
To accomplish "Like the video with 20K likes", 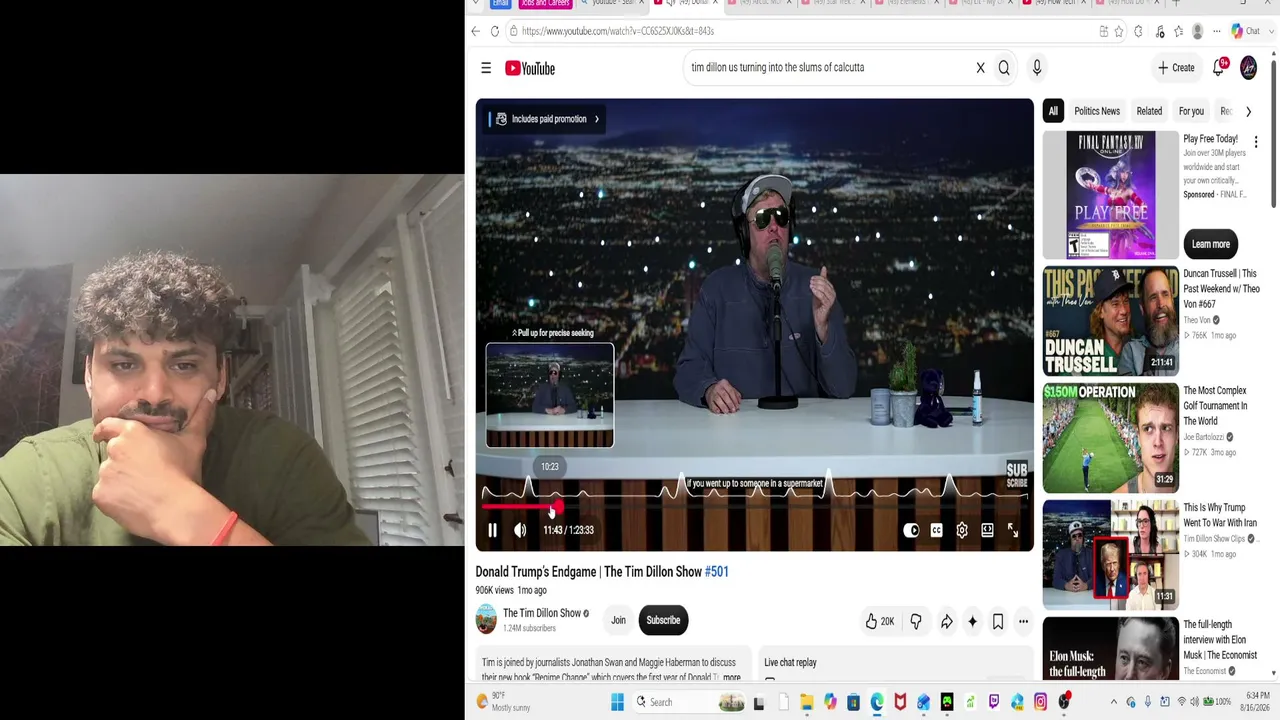I will click(x=880, y=621).
